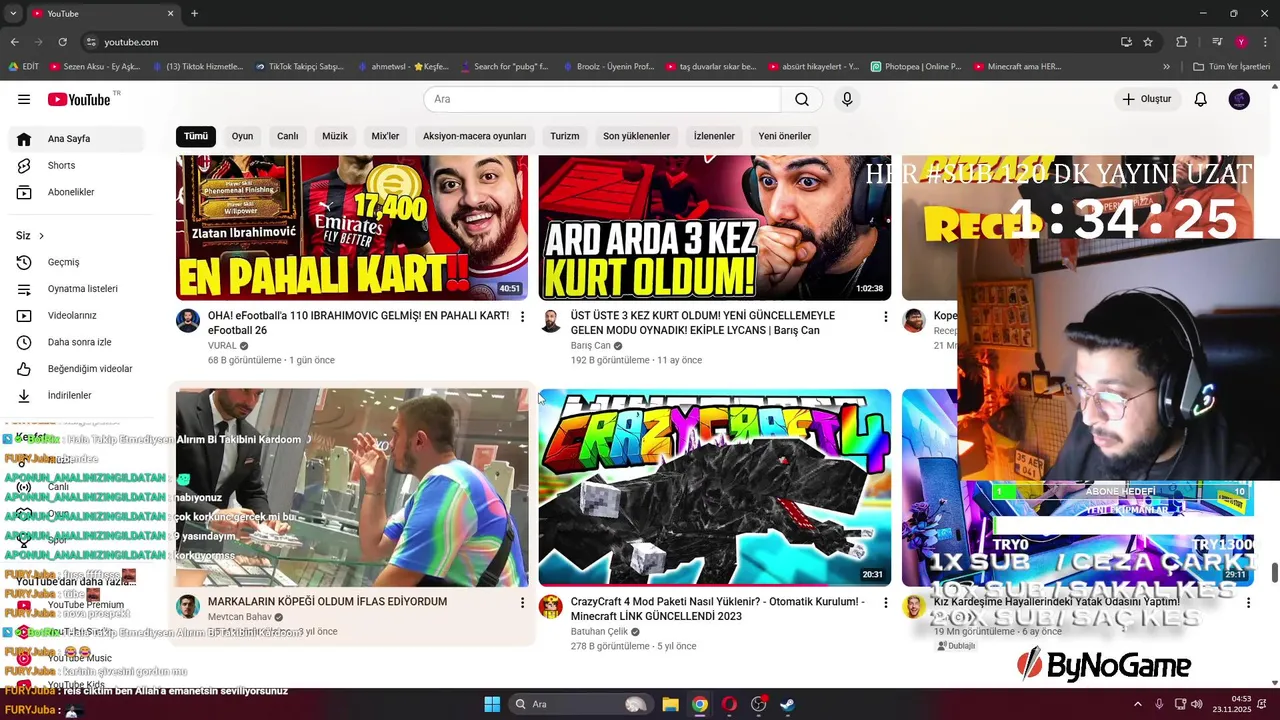
Task: Open the Batuhan Çelik channel link
Action: (599, 632)
